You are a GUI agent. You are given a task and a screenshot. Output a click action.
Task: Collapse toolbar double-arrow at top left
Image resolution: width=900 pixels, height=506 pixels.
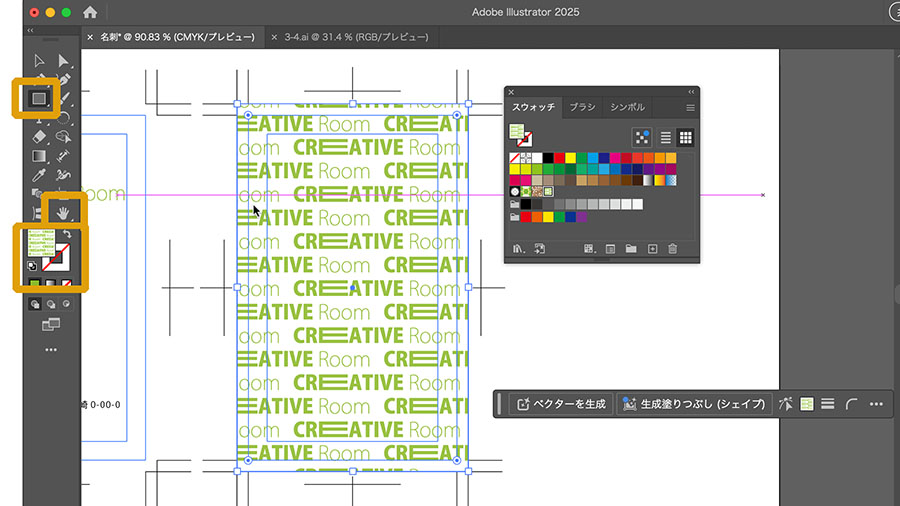(30, 30)
